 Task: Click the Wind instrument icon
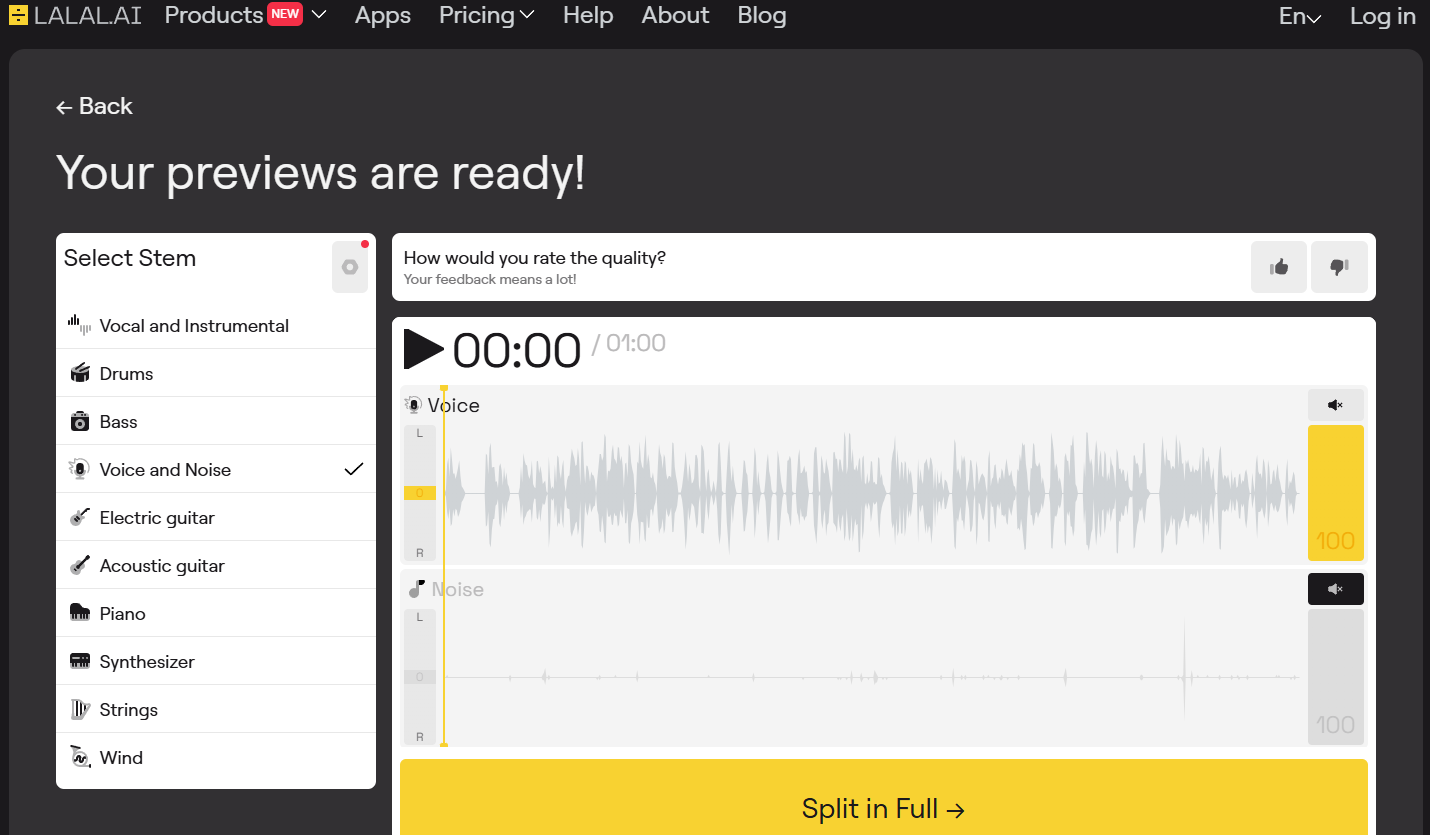[x=80, y=757]
